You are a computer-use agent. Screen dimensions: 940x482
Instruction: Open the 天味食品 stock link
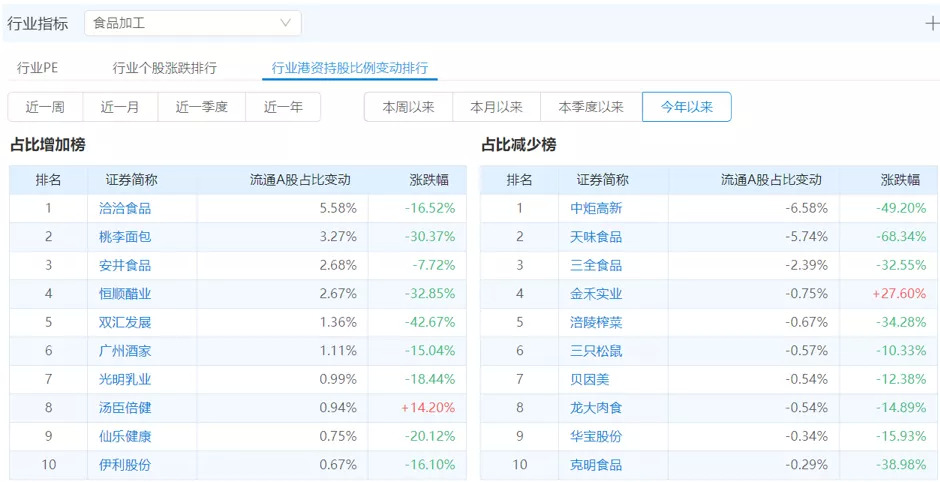(x=596, y=237)
